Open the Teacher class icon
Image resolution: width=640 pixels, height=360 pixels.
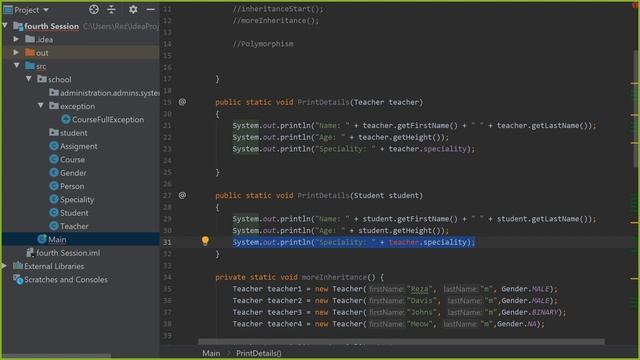(x=54, y=226)
